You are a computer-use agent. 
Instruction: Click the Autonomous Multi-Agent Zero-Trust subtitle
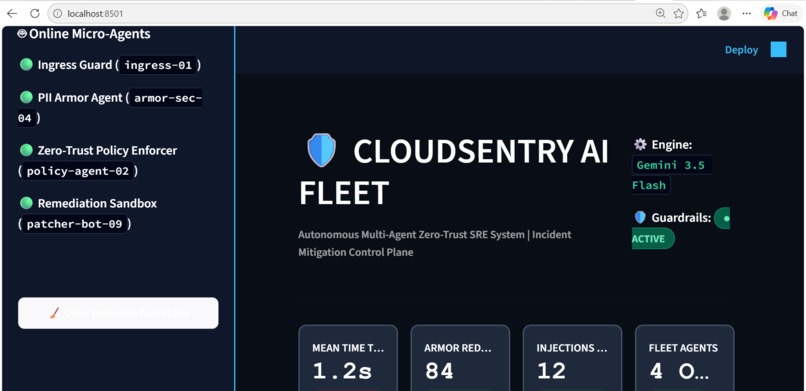pos(434,244)
